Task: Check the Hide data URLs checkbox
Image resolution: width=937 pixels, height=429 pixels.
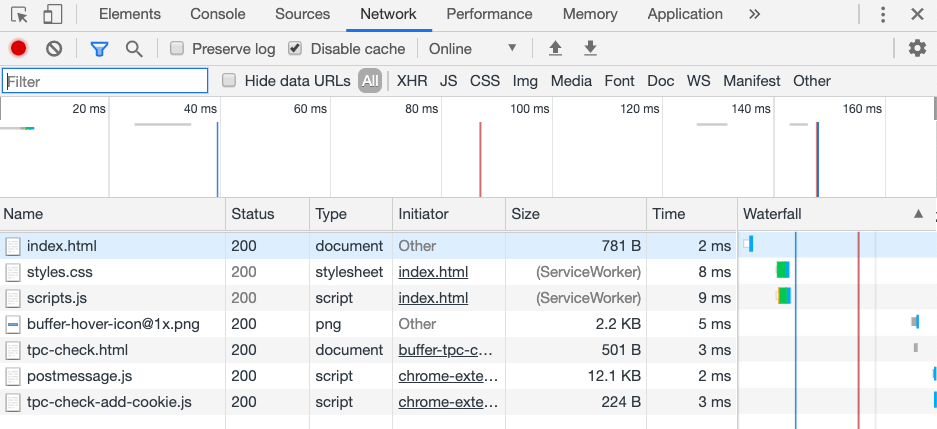Action: point(229,81)
